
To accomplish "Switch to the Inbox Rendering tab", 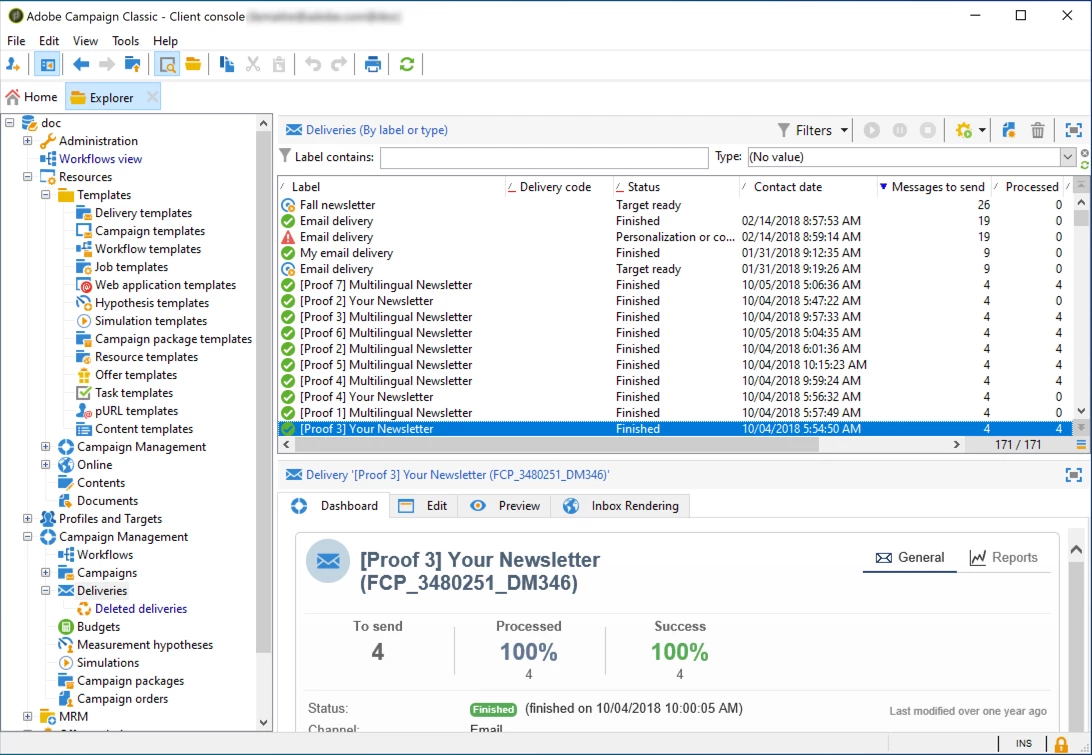I will tap(621, 506).
